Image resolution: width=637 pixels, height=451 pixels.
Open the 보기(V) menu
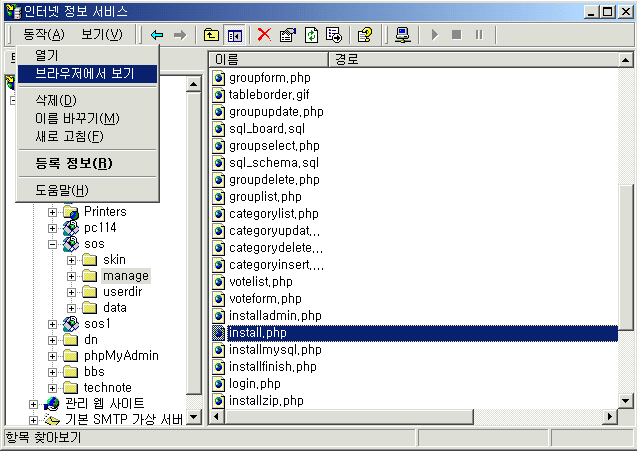point(101,34)
